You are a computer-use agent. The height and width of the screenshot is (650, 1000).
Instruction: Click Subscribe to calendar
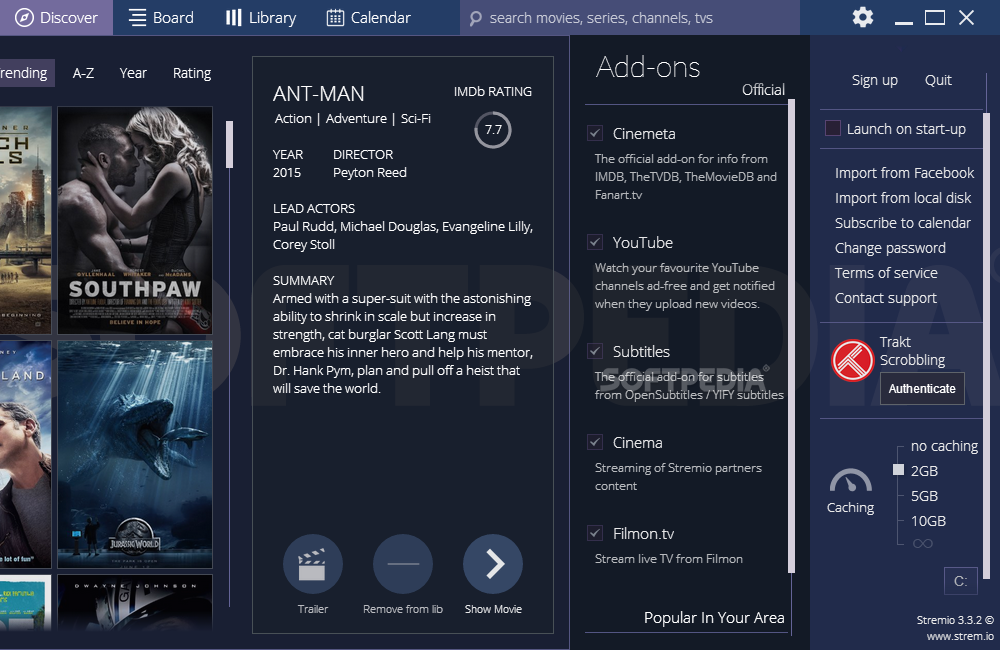(902, 223)
